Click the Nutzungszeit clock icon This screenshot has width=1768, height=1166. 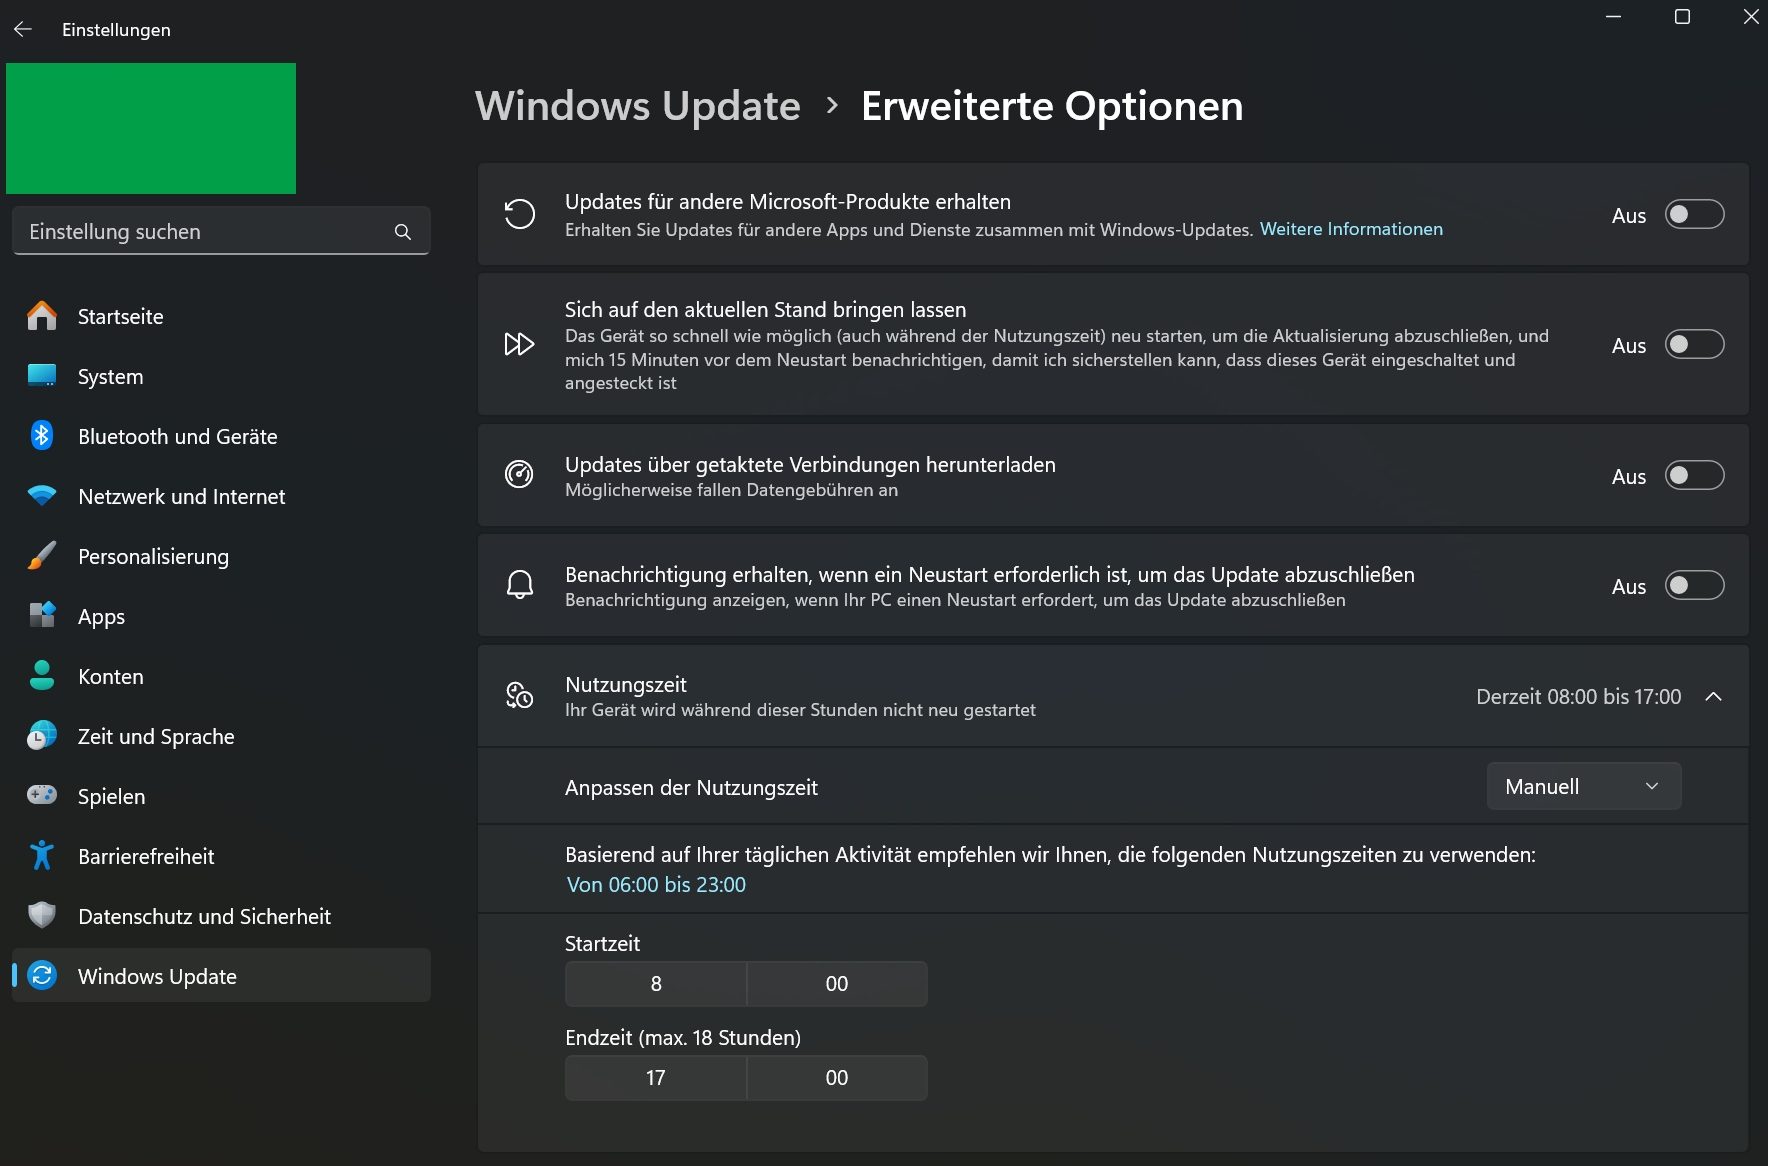click(x=520, y=696)
